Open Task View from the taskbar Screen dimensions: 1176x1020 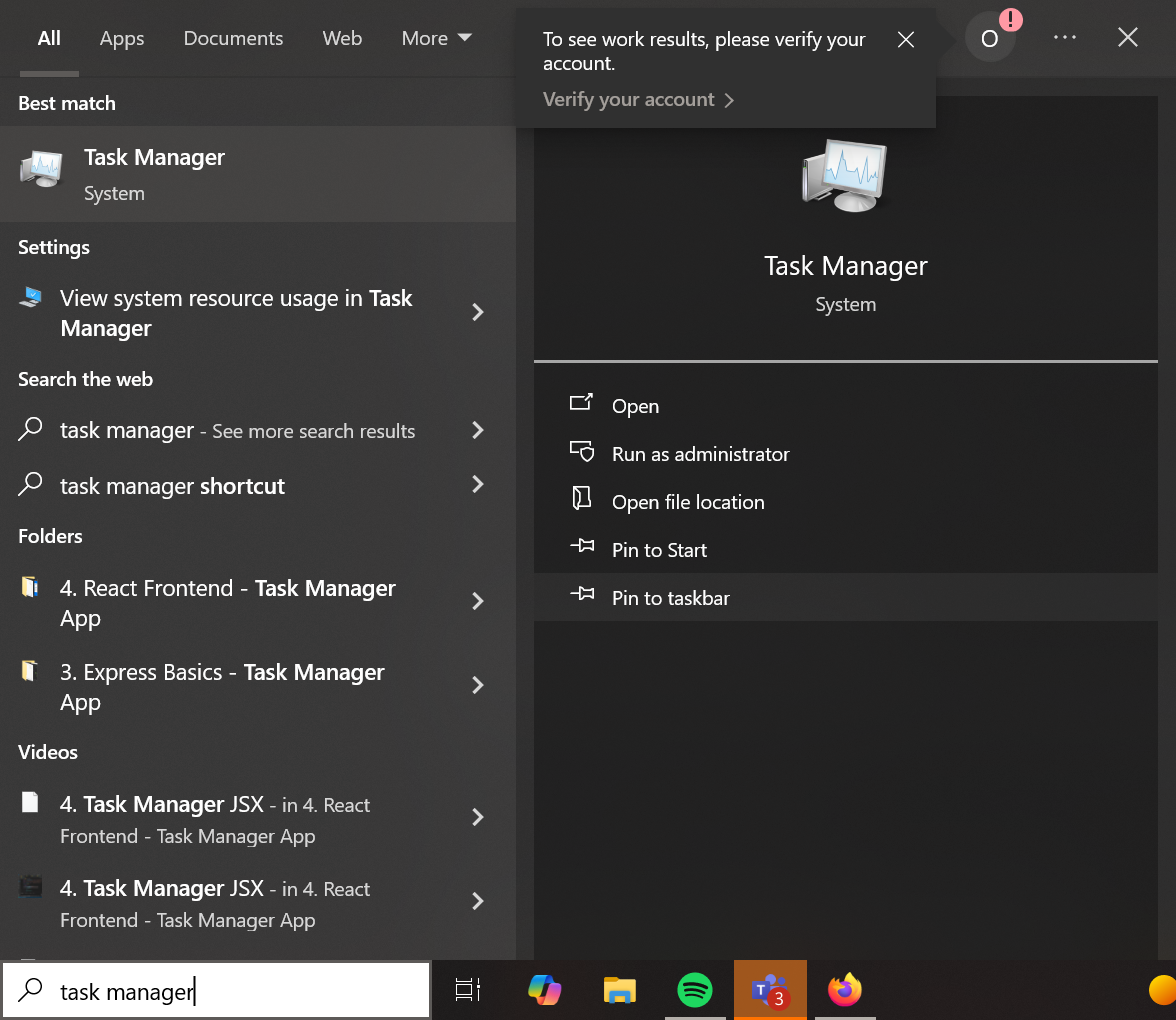click(x=468, y=990)
